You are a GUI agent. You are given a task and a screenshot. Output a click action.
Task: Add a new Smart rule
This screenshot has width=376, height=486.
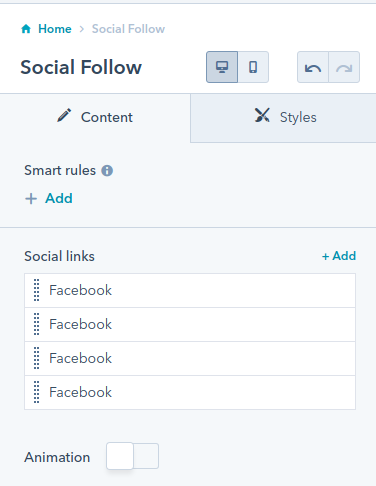coord(49,198)
